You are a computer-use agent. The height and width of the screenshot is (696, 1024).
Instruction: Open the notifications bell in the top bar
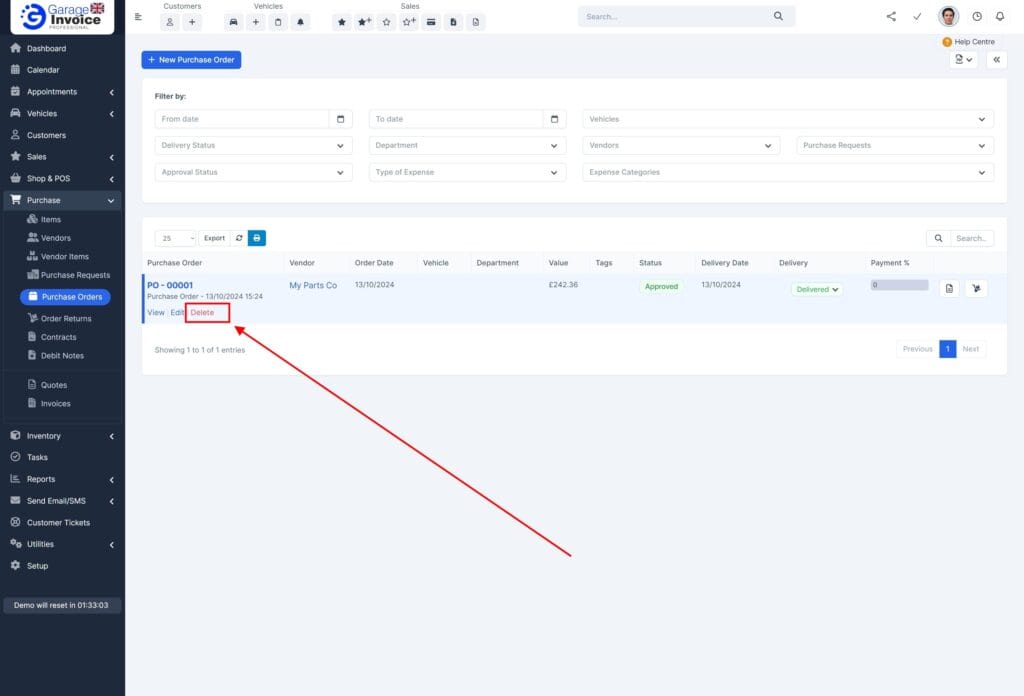(1000, 15)
